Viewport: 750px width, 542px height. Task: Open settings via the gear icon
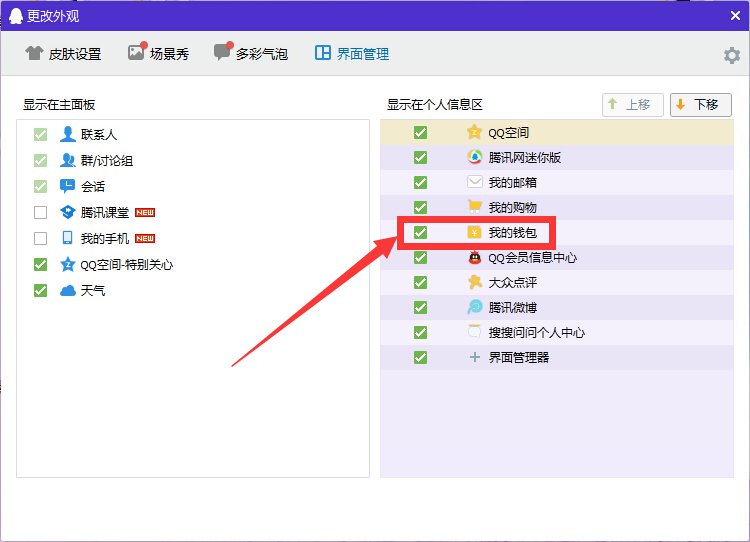click(x=732, y=55)
